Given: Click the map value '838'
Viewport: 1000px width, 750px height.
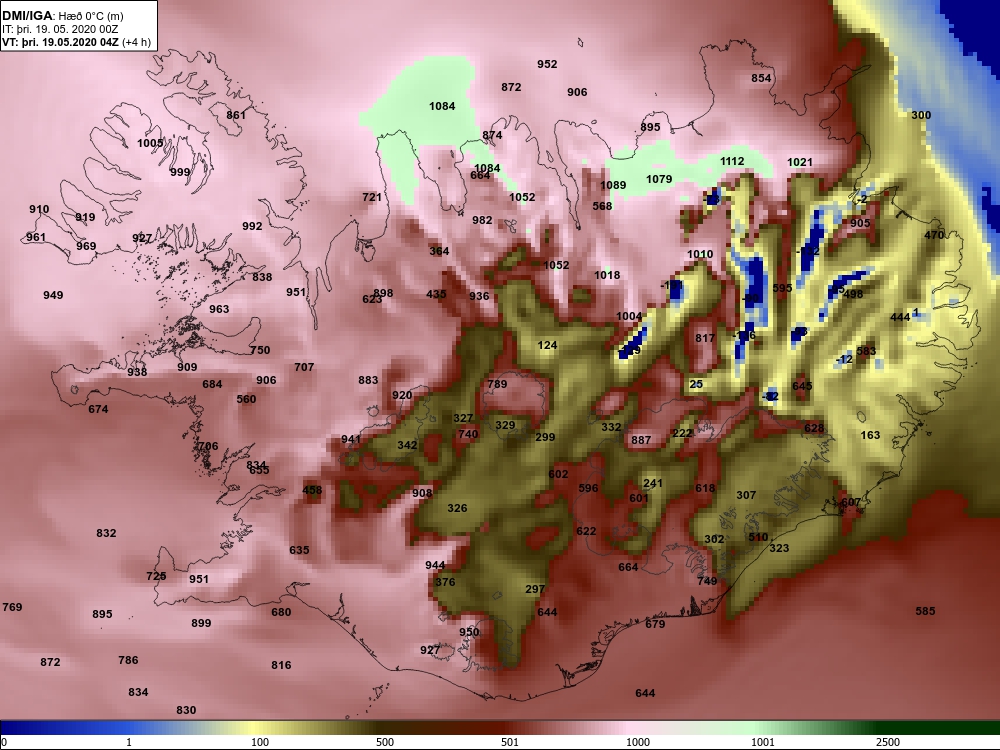Looking at the screenshot, I should (x=262, y=277).
